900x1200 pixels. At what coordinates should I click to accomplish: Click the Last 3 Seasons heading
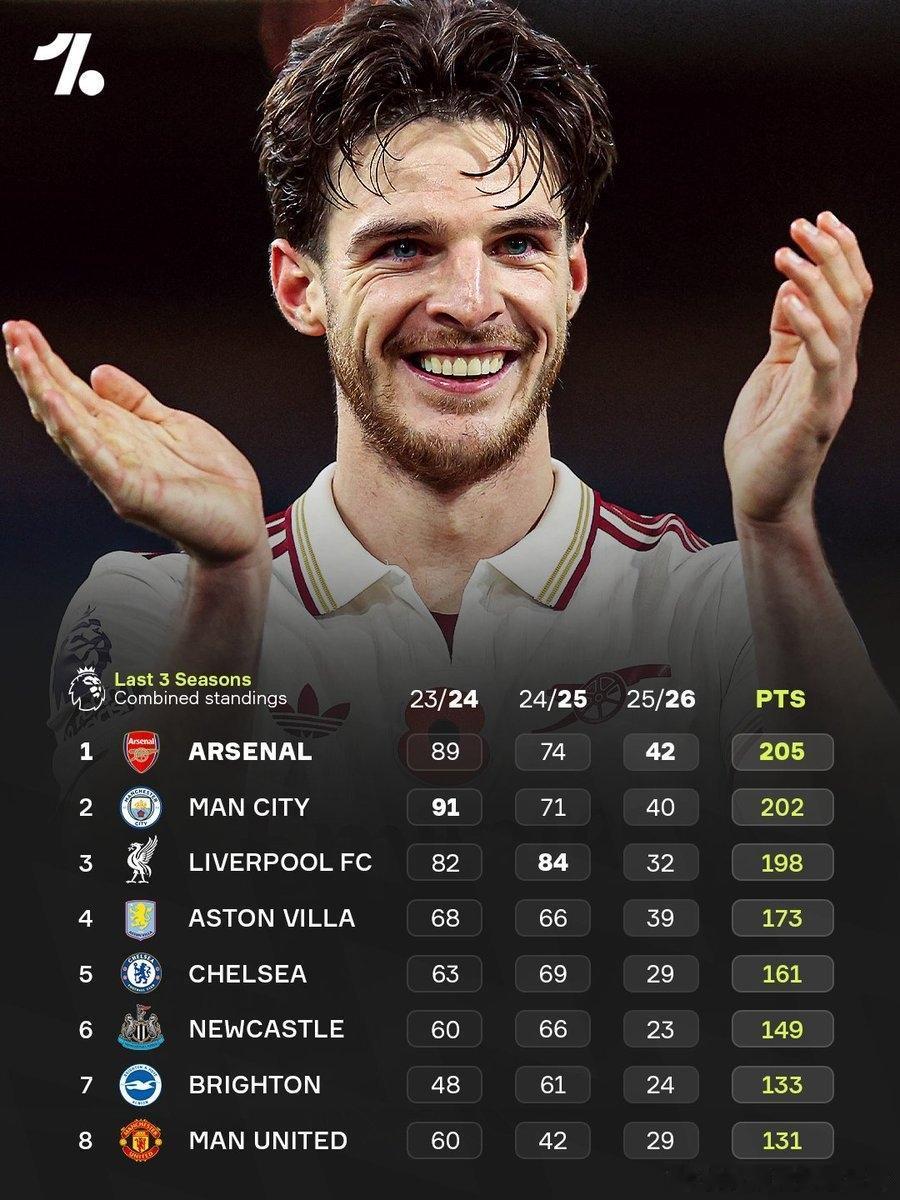pyautogui.click(x=183, y=680)
